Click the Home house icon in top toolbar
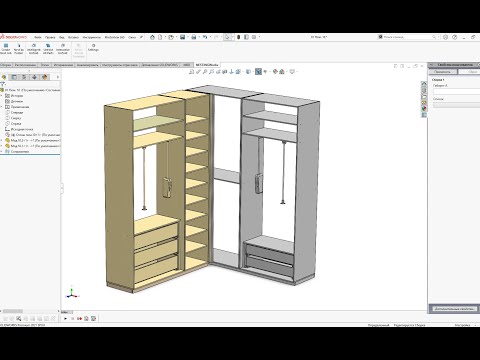The width and height of the screenshot is (480, 360). (152, 37)
